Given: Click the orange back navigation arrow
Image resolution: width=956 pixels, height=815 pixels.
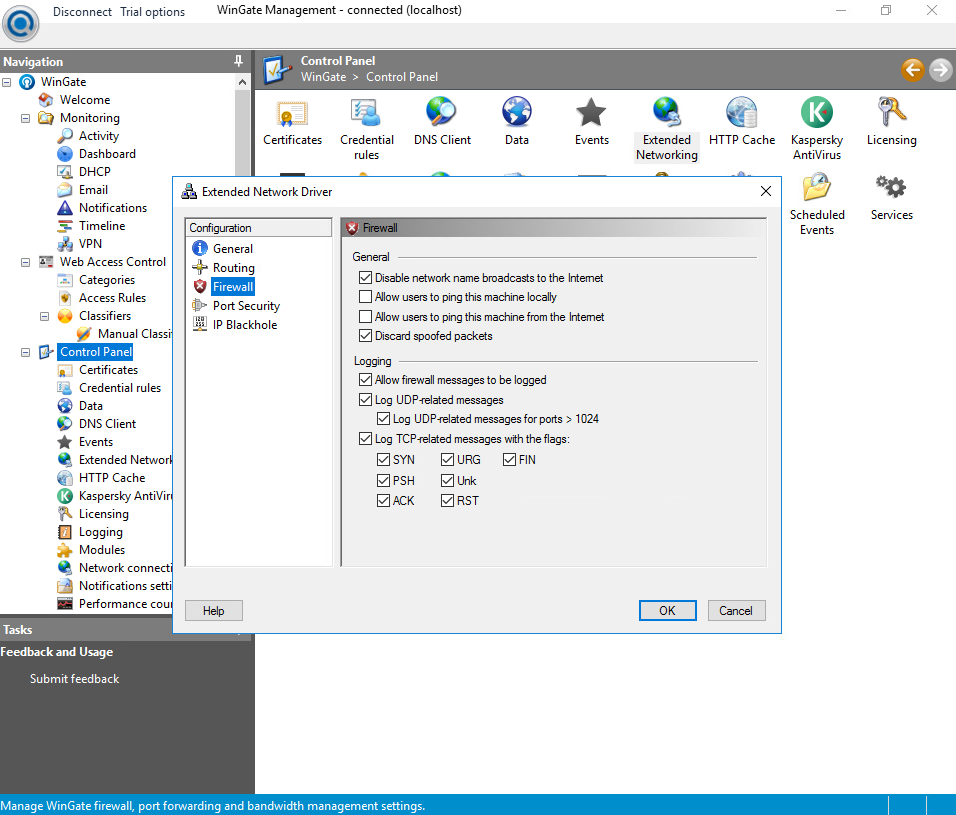Looking at the screenshot, I should (912, 69).
